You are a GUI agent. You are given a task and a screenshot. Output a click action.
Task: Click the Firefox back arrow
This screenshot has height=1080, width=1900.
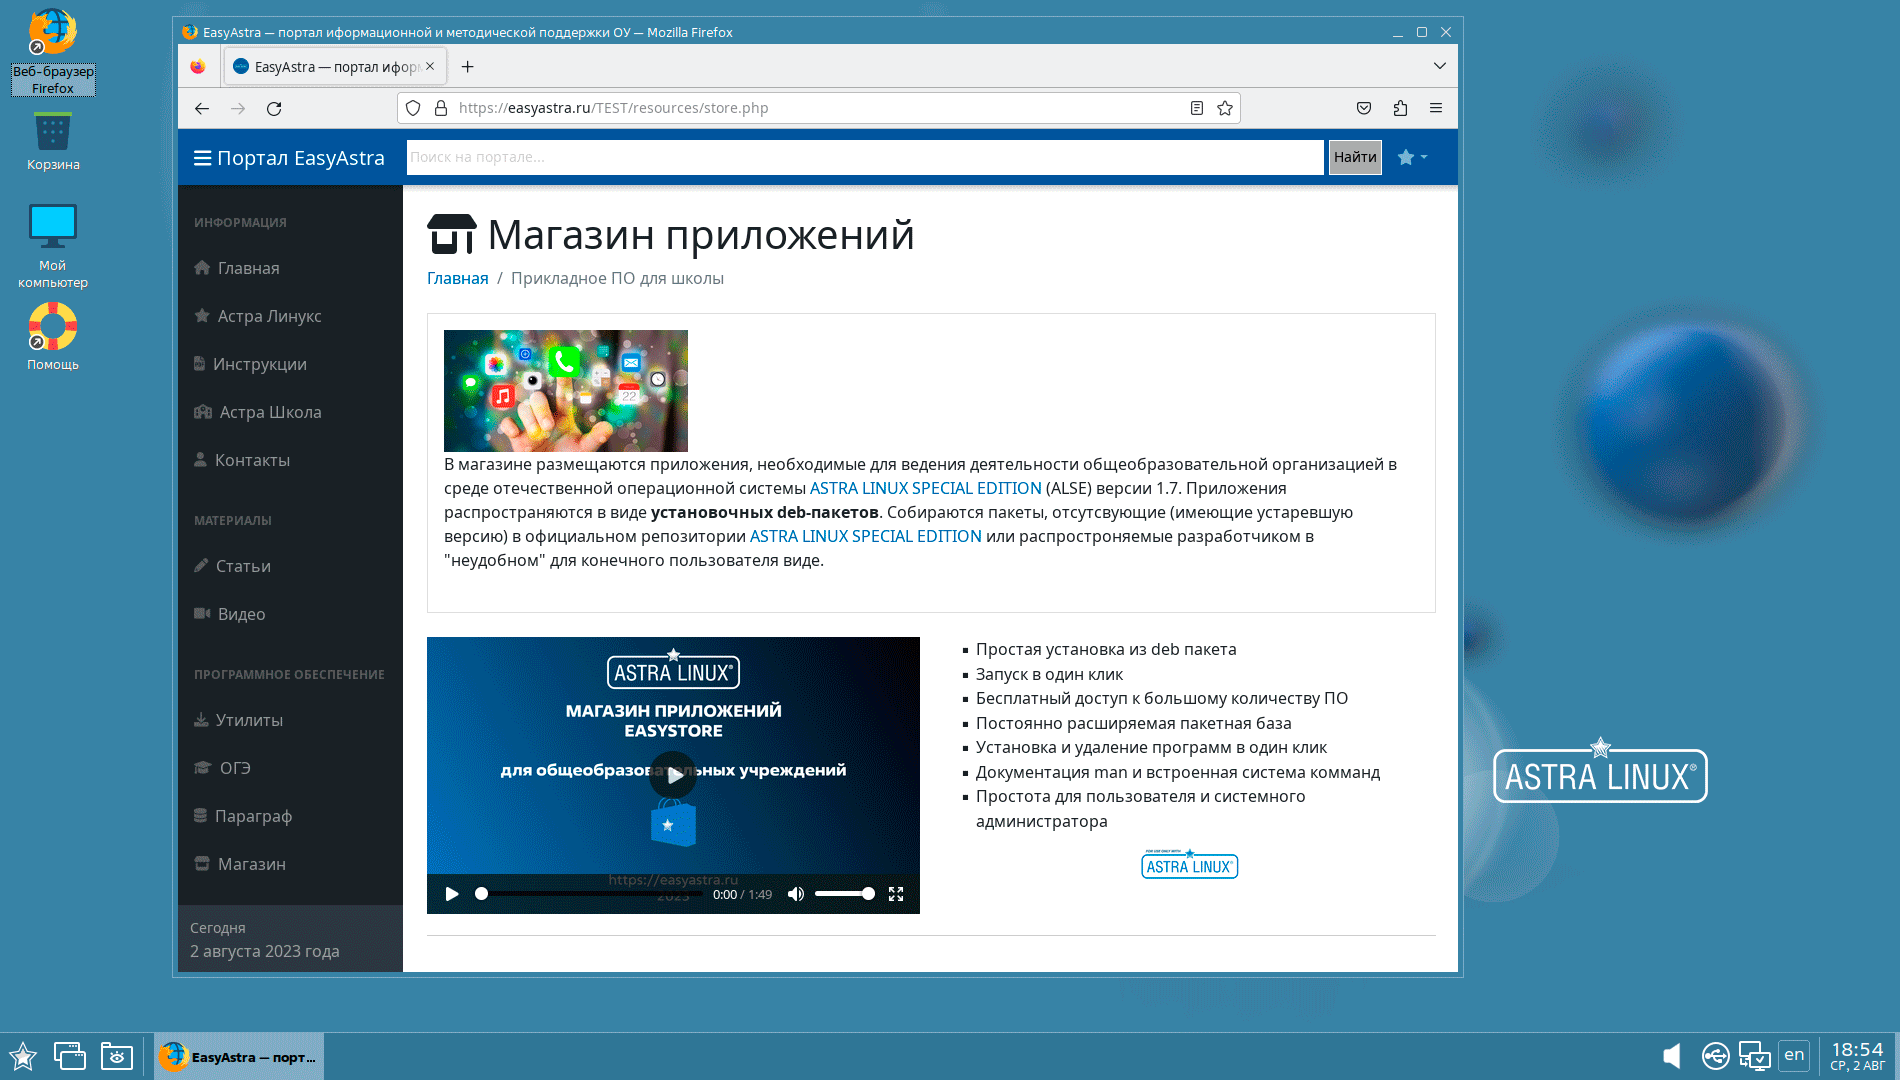pyautogui.click(x=202, y=108)
